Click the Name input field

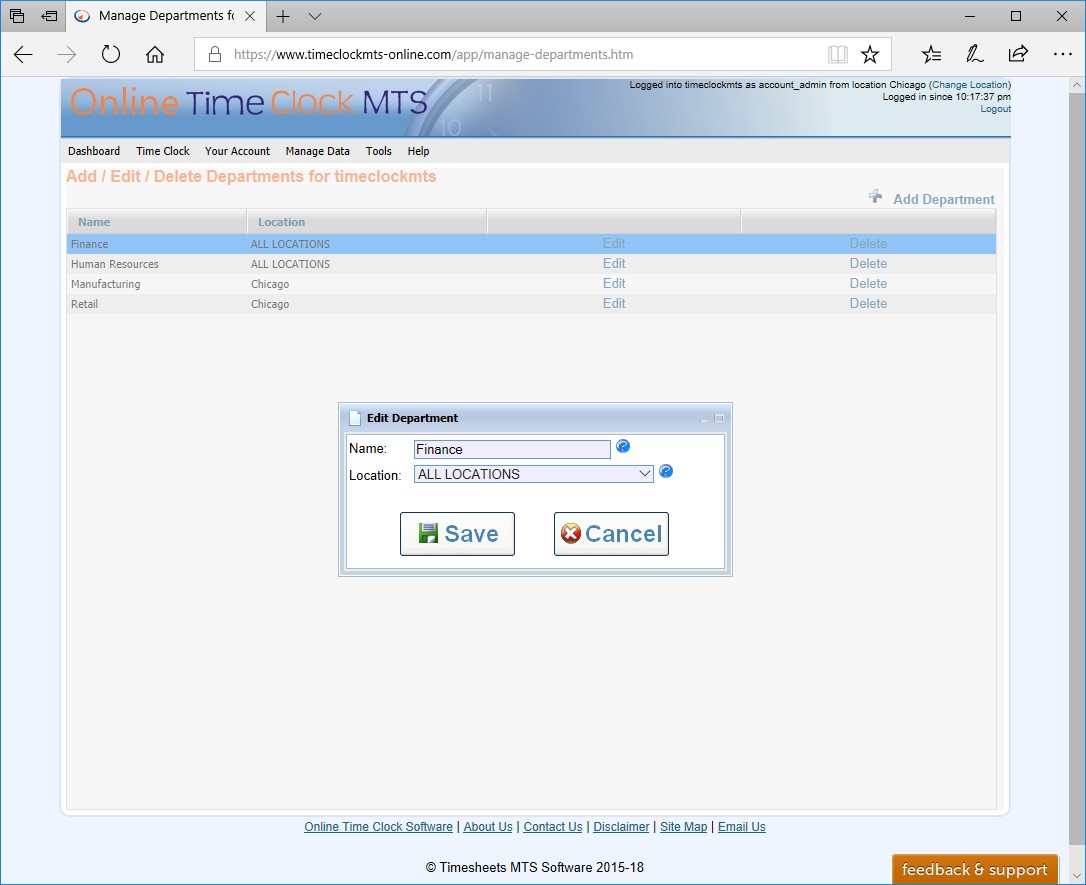(512, 449)
